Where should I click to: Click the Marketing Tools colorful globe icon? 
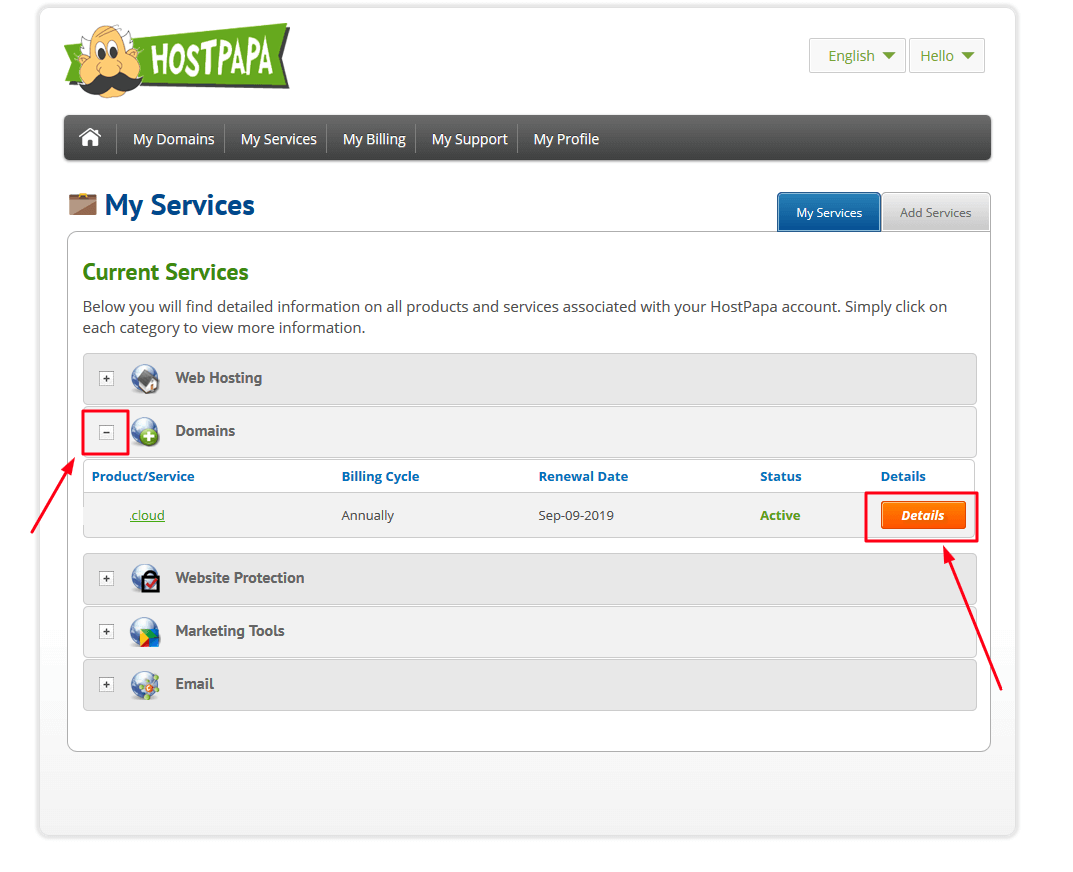(x=145, y=631)
